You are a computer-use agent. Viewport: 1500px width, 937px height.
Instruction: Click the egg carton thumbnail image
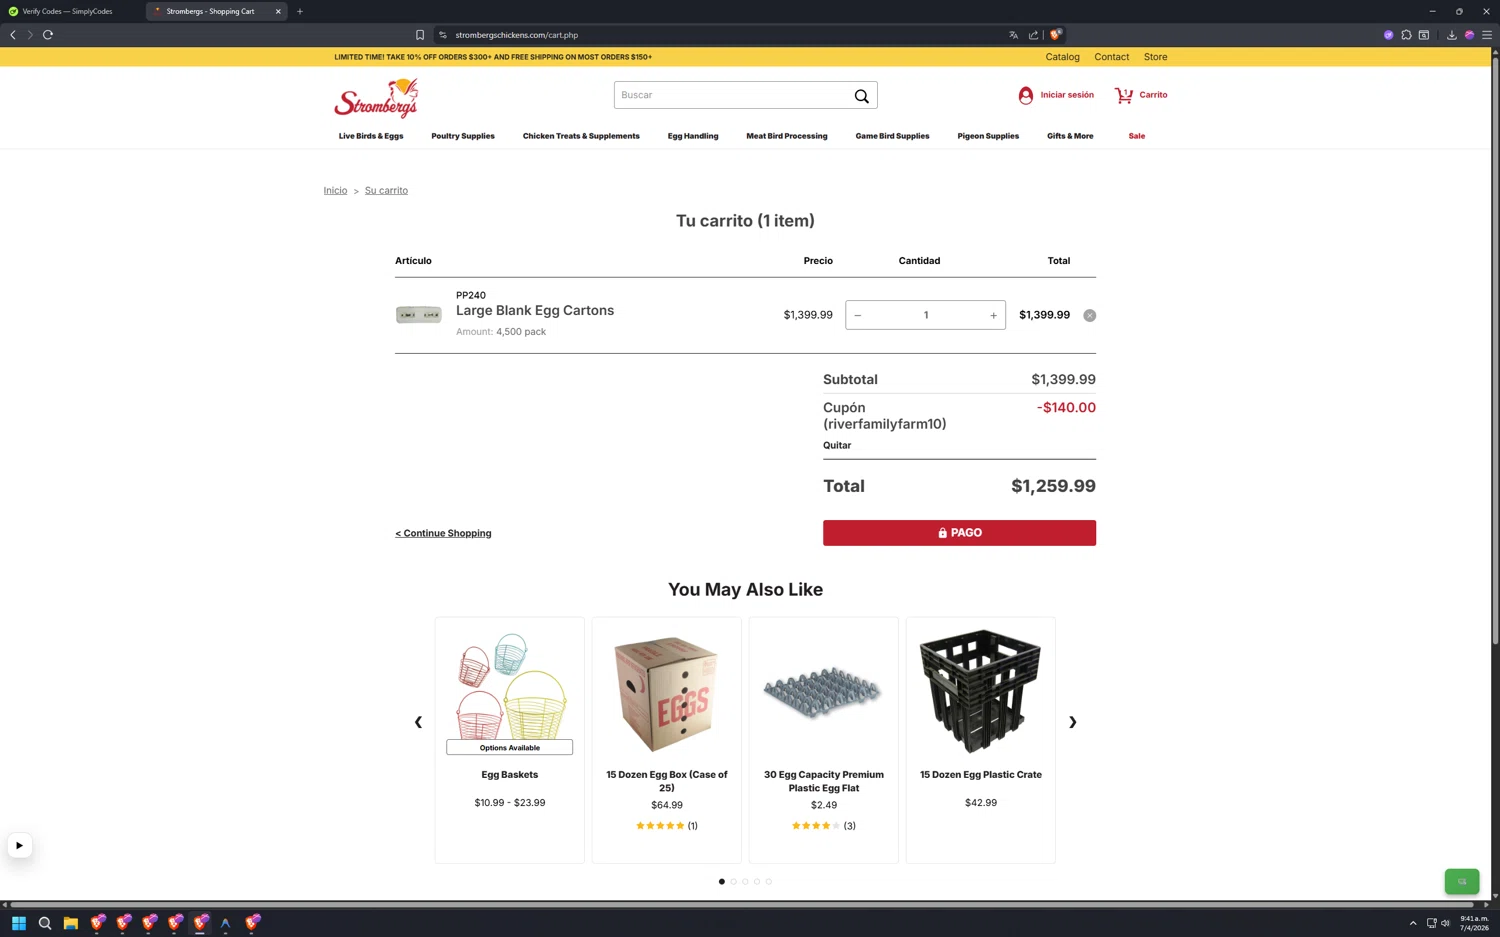(418, 315)
